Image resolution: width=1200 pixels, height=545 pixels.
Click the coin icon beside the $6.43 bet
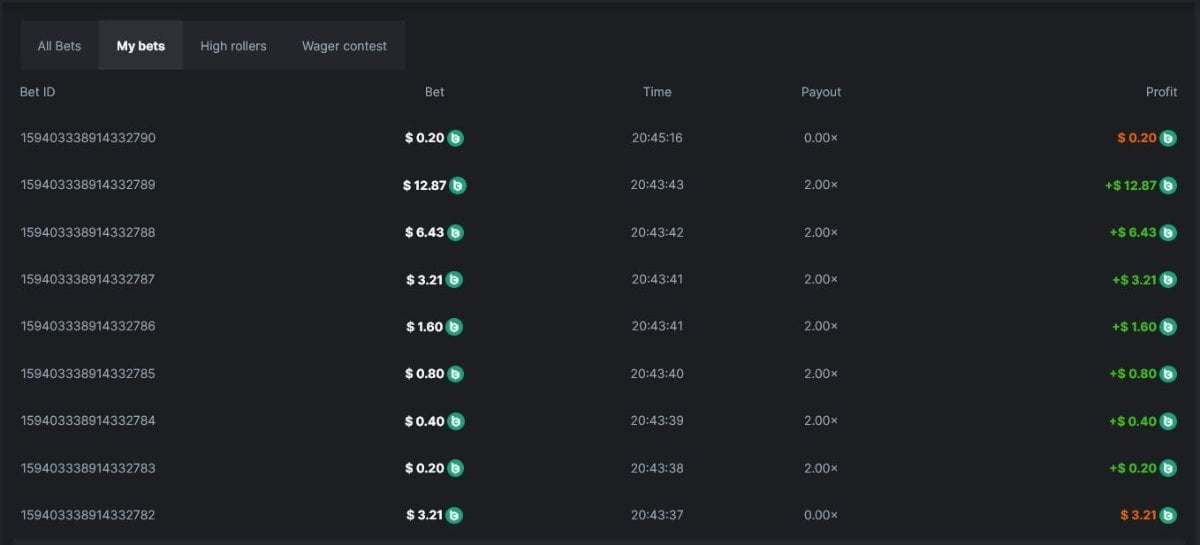455,233
